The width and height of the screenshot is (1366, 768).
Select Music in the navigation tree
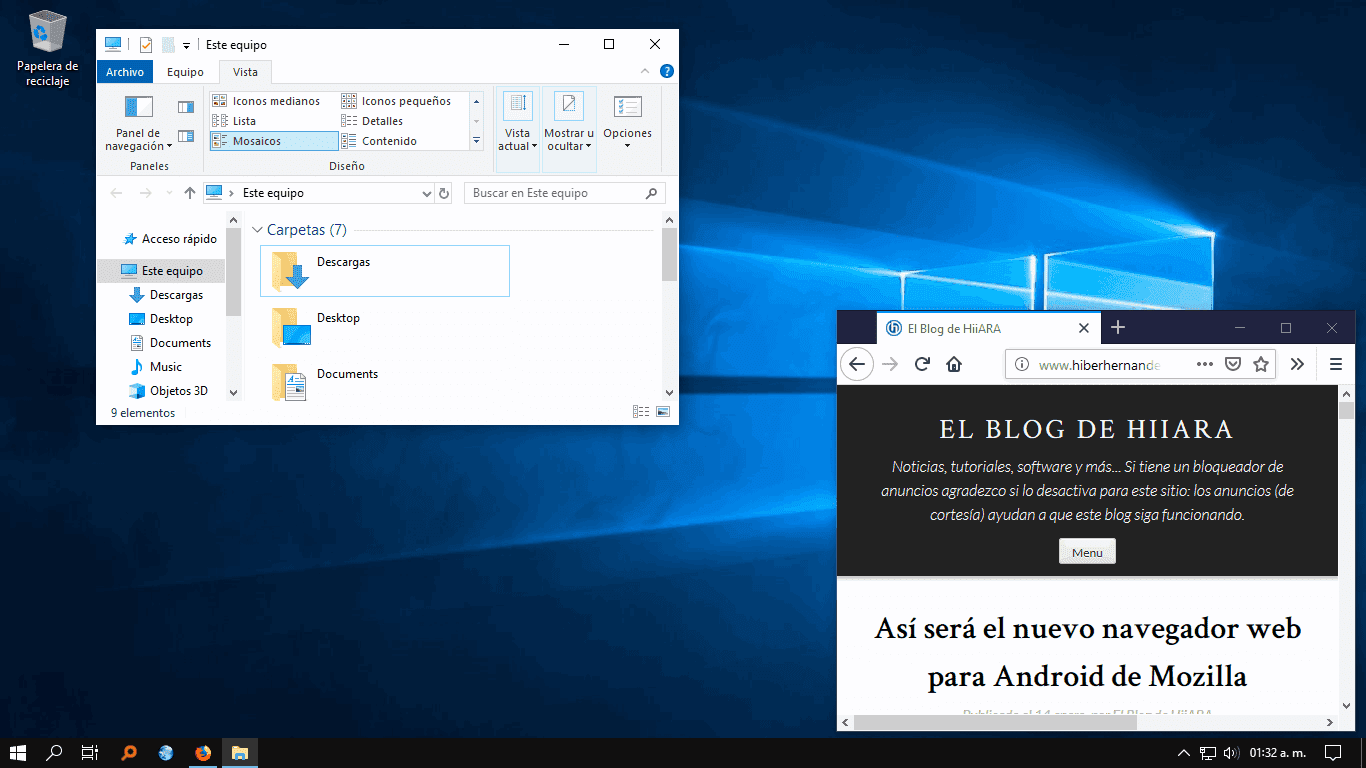click(x=156, y=367)
